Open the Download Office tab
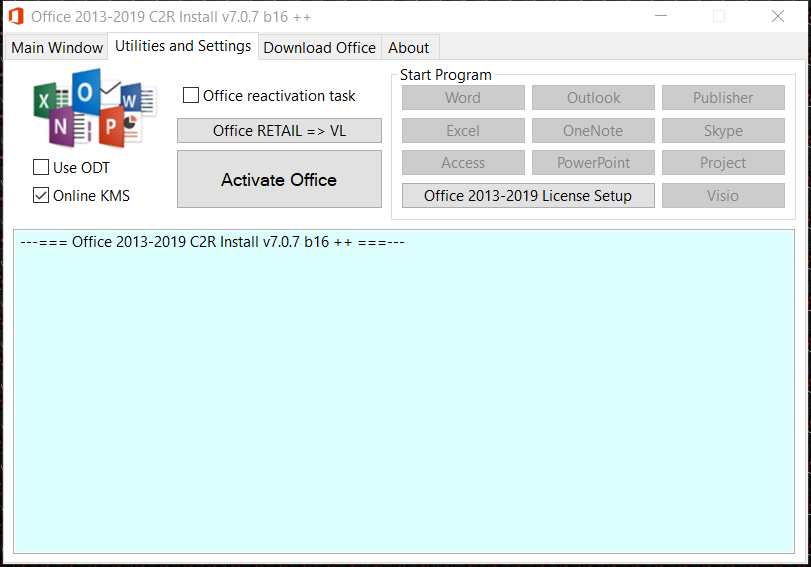Viewport: 811px width, 567px height. click(x=320, y=48)
